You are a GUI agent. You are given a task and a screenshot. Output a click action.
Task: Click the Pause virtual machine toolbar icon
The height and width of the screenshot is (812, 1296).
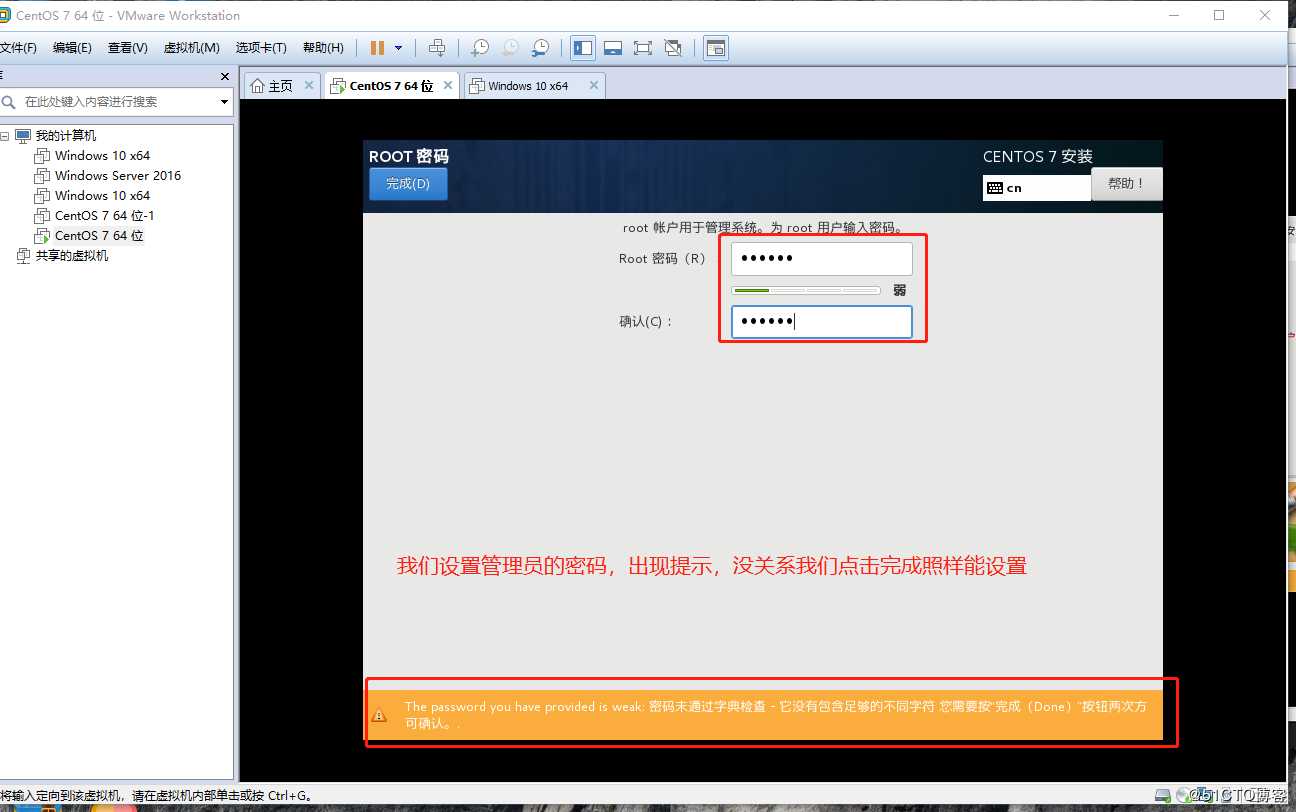377,48
